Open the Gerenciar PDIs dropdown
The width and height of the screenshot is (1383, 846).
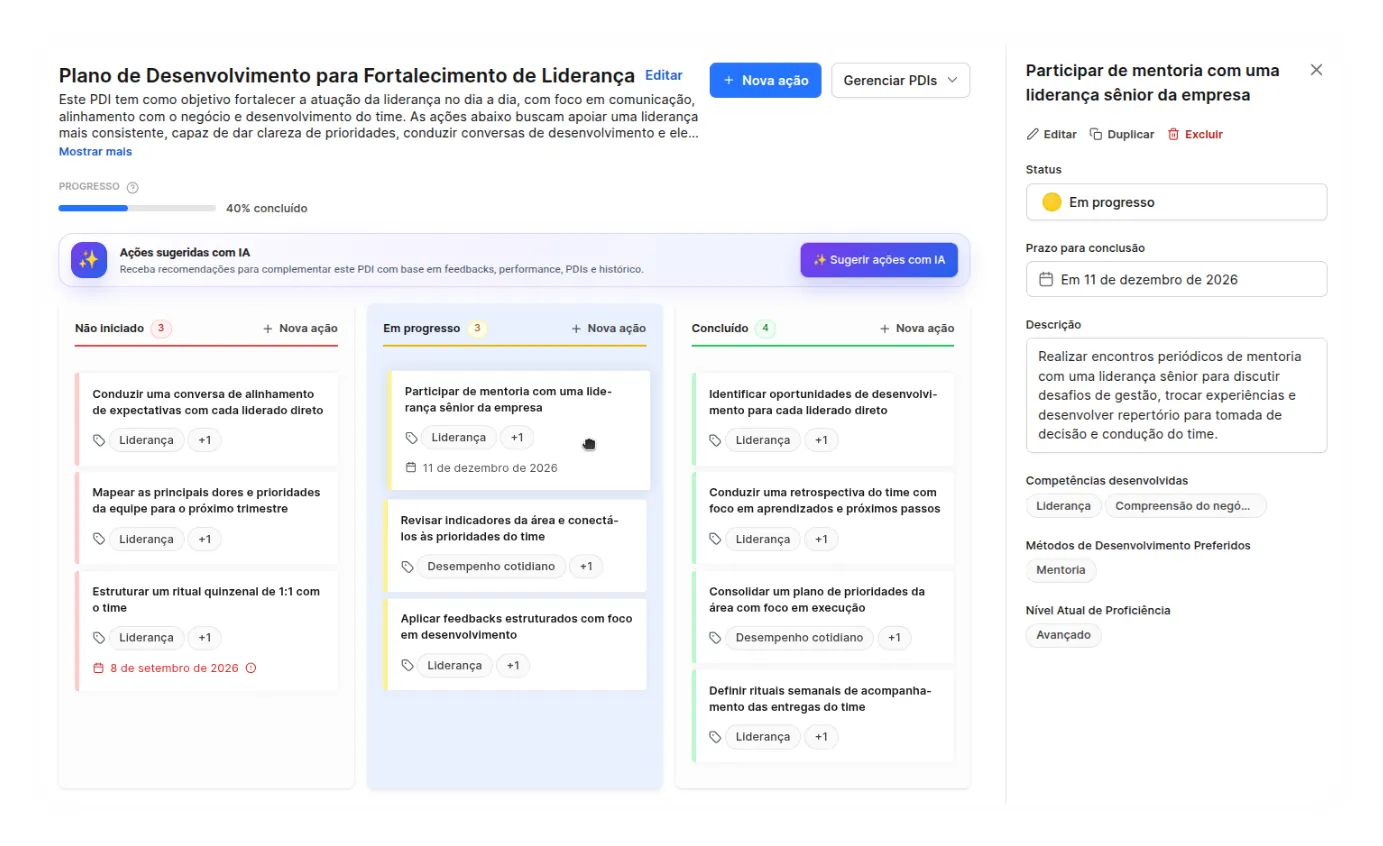[x=900, y=80]
